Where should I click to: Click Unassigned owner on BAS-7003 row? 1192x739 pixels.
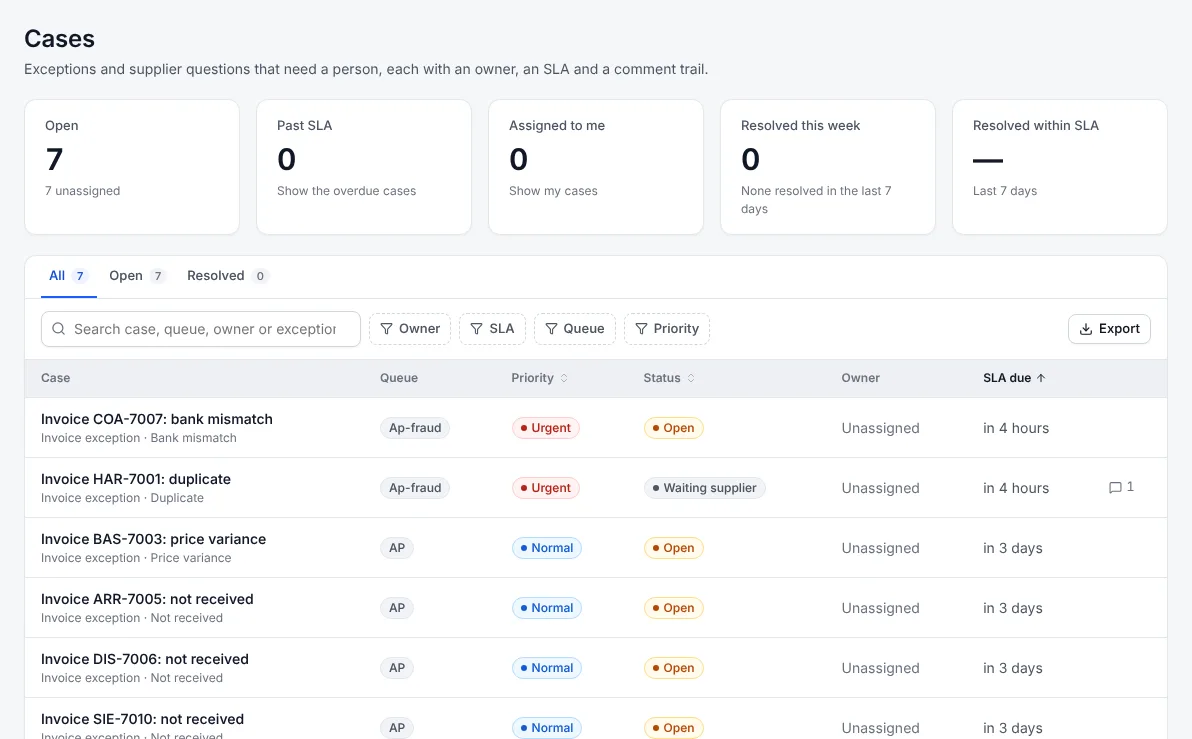pos(880,548)
